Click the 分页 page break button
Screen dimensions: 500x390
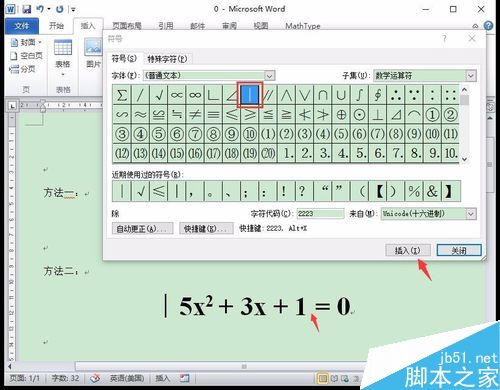[x=22, y=69]
